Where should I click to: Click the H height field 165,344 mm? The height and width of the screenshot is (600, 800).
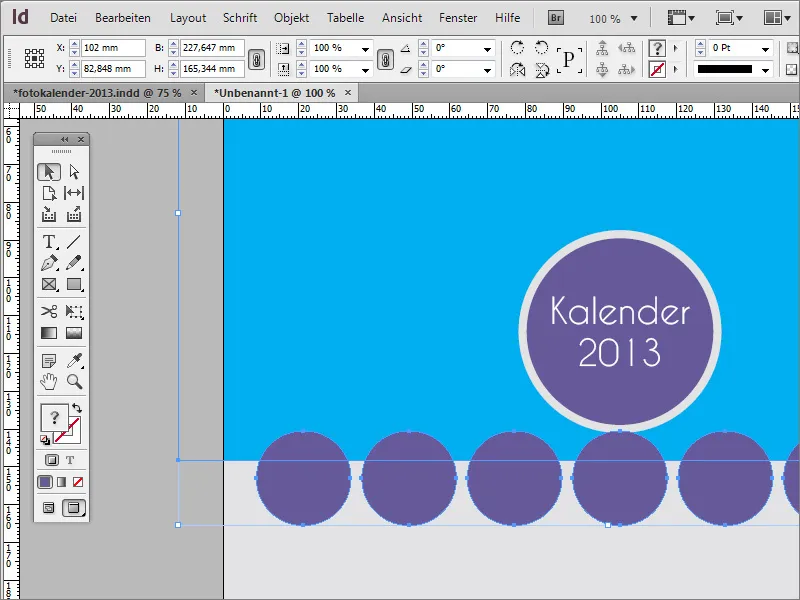pyautogui.click(x=212, y=69)
